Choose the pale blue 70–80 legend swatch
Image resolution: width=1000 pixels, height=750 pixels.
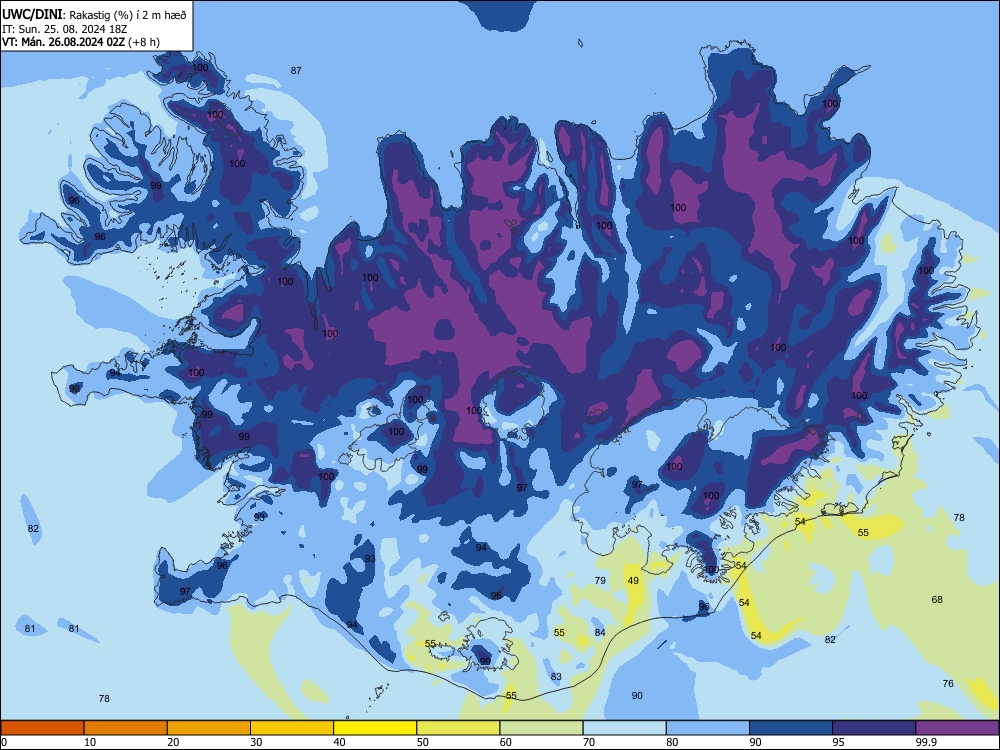coord(625,728)
